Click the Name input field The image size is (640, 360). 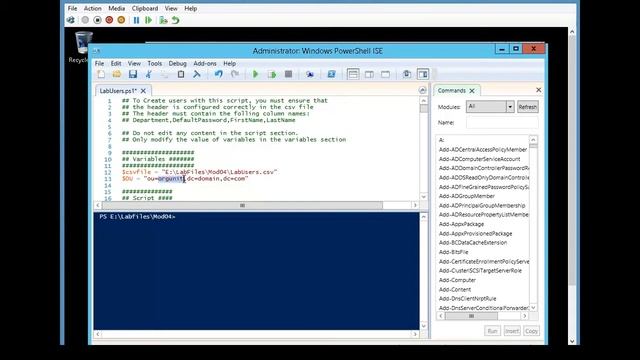coord(502,122)
